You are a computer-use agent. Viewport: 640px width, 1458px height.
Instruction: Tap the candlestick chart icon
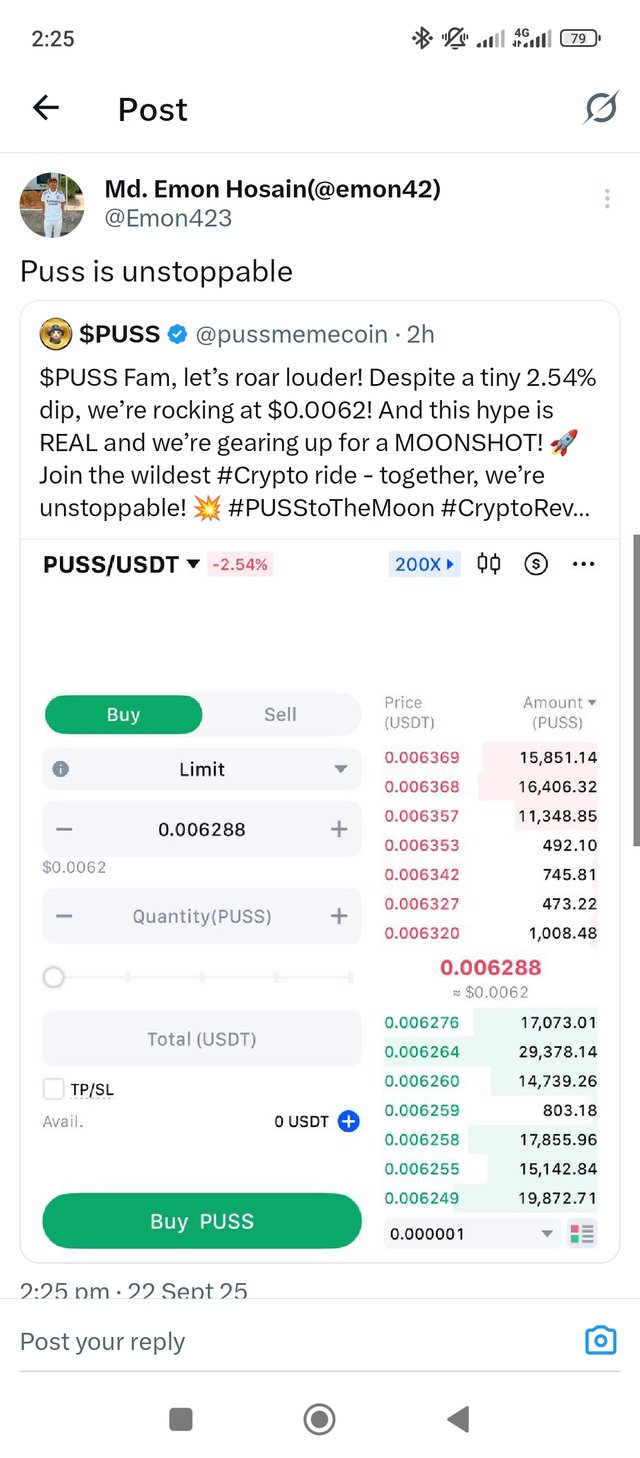pos(488,564)
